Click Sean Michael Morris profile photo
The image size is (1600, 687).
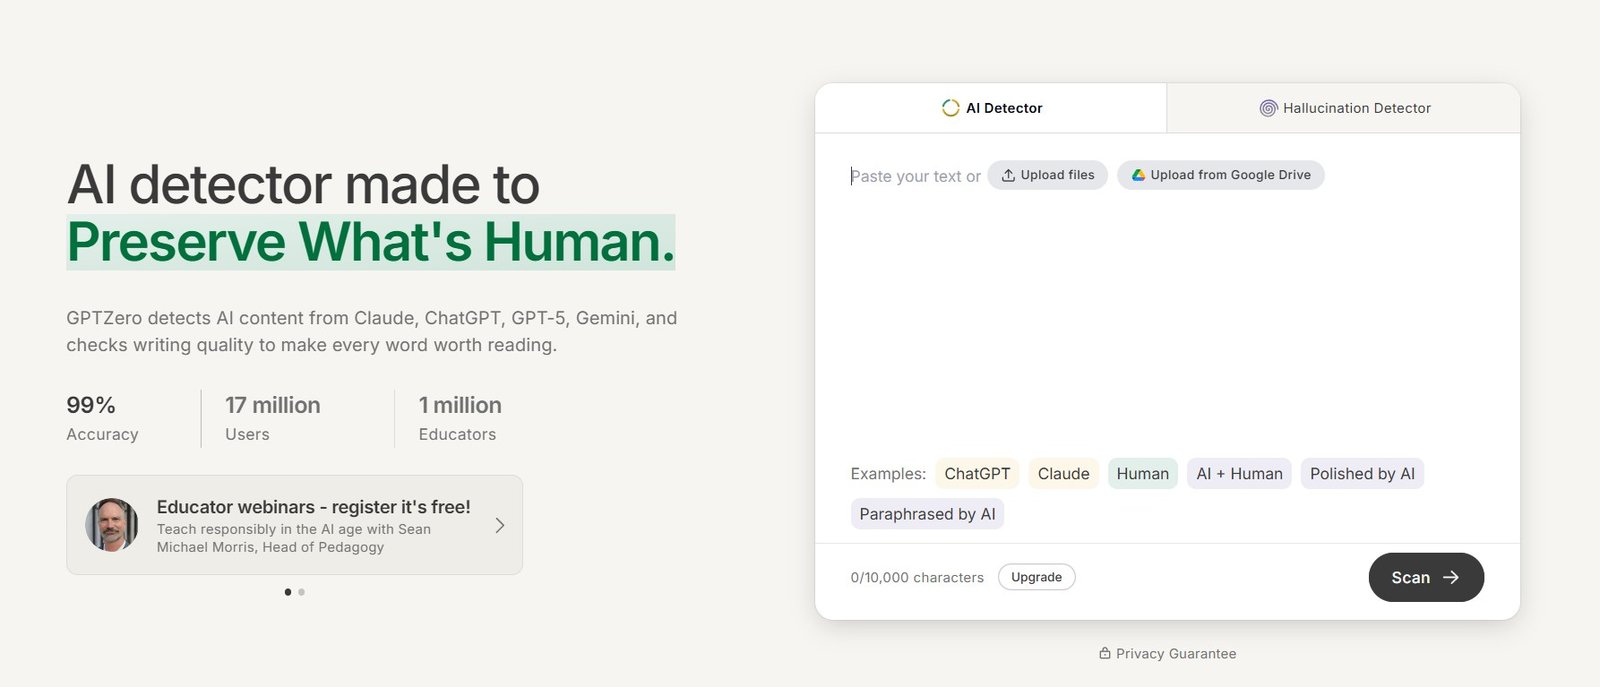click(112, 525)
